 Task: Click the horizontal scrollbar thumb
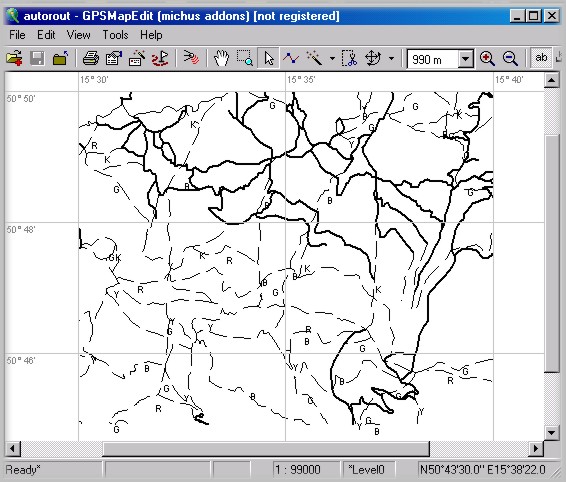[x=266, y=448]
